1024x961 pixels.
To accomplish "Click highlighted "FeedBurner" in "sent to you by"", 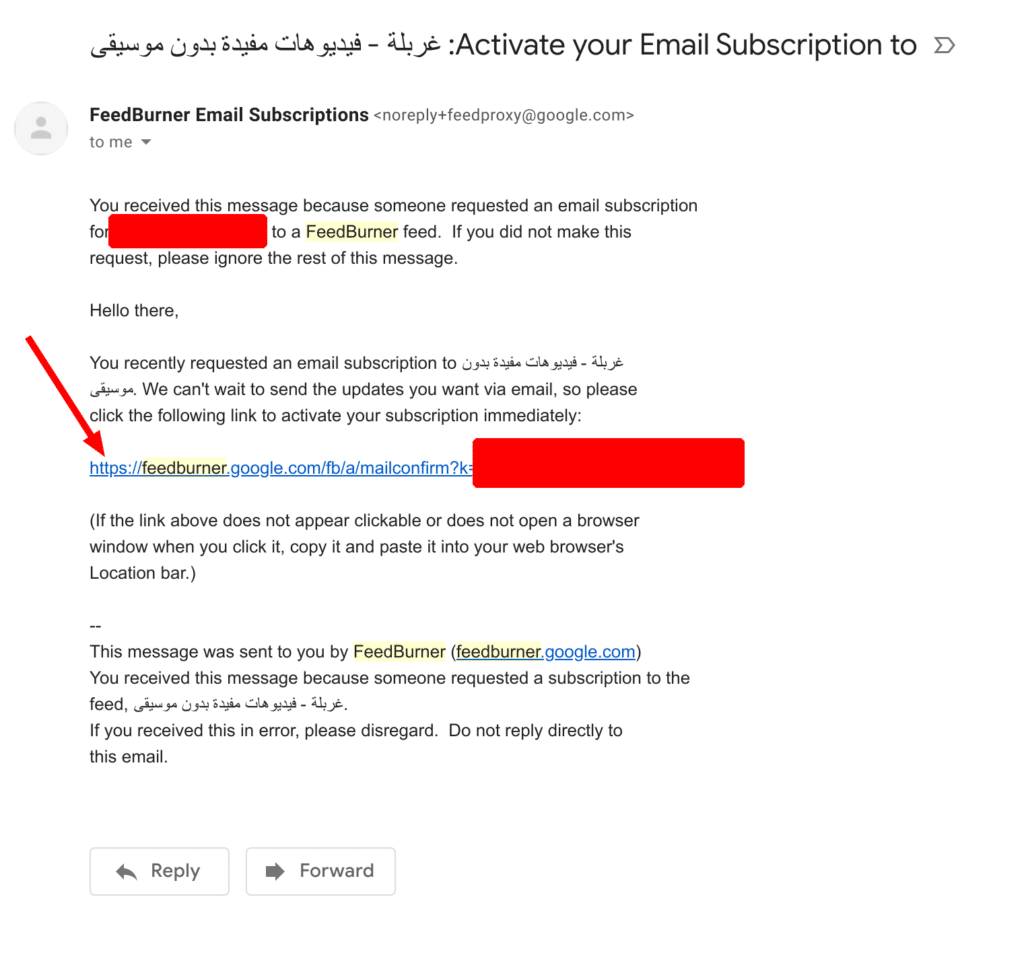I will (399, 652).
